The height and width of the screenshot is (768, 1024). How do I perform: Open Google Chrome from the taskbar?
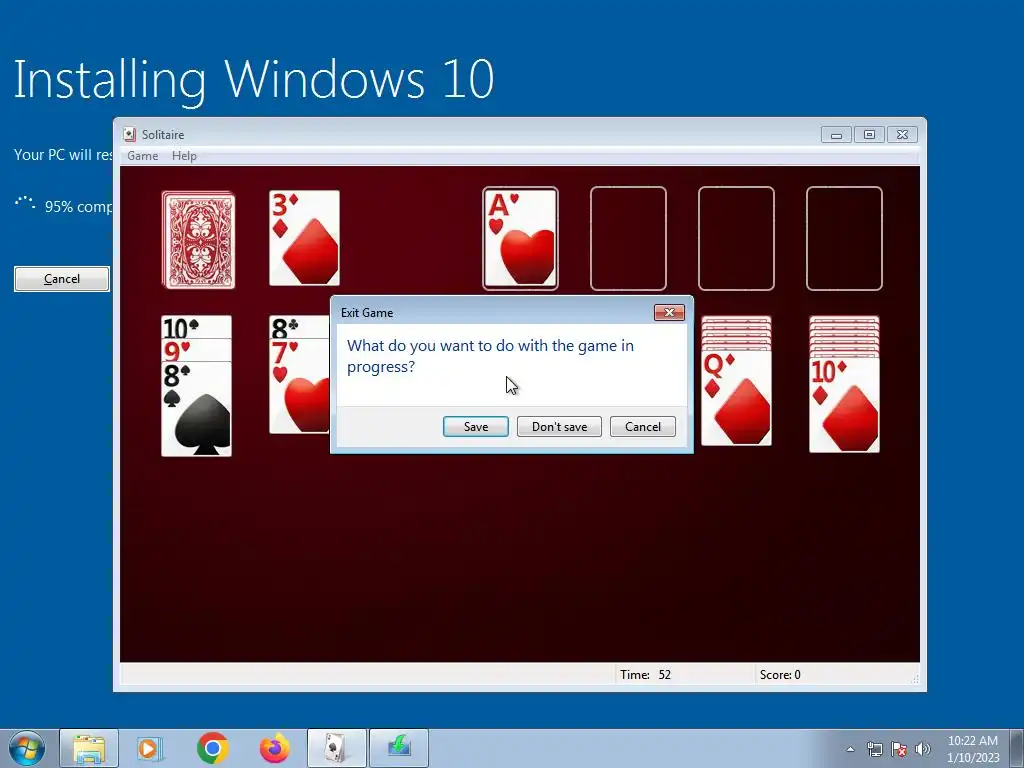[x=212, y=748]
